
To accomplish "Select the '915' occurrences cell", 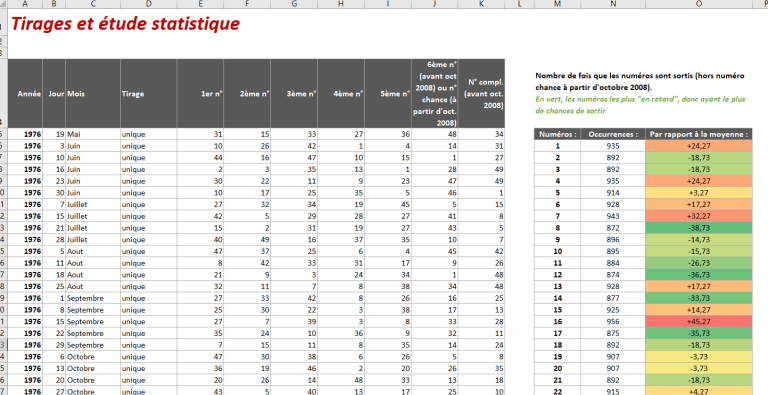I will (613, 391).
